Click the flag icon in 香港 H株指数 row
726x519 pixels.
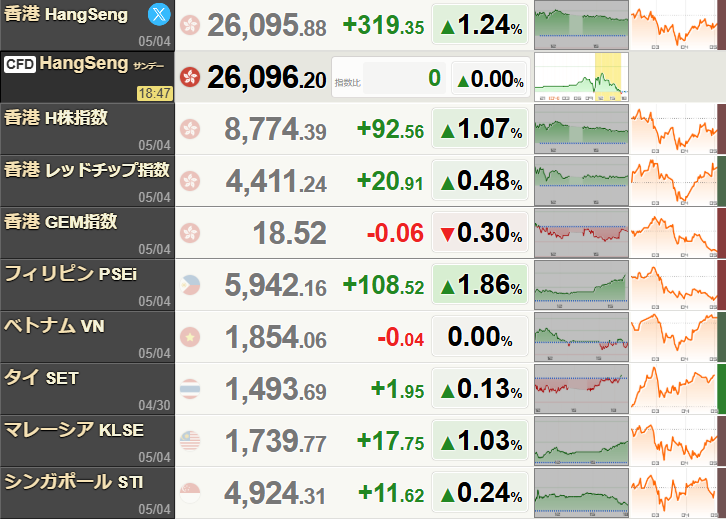coord(190,129)
